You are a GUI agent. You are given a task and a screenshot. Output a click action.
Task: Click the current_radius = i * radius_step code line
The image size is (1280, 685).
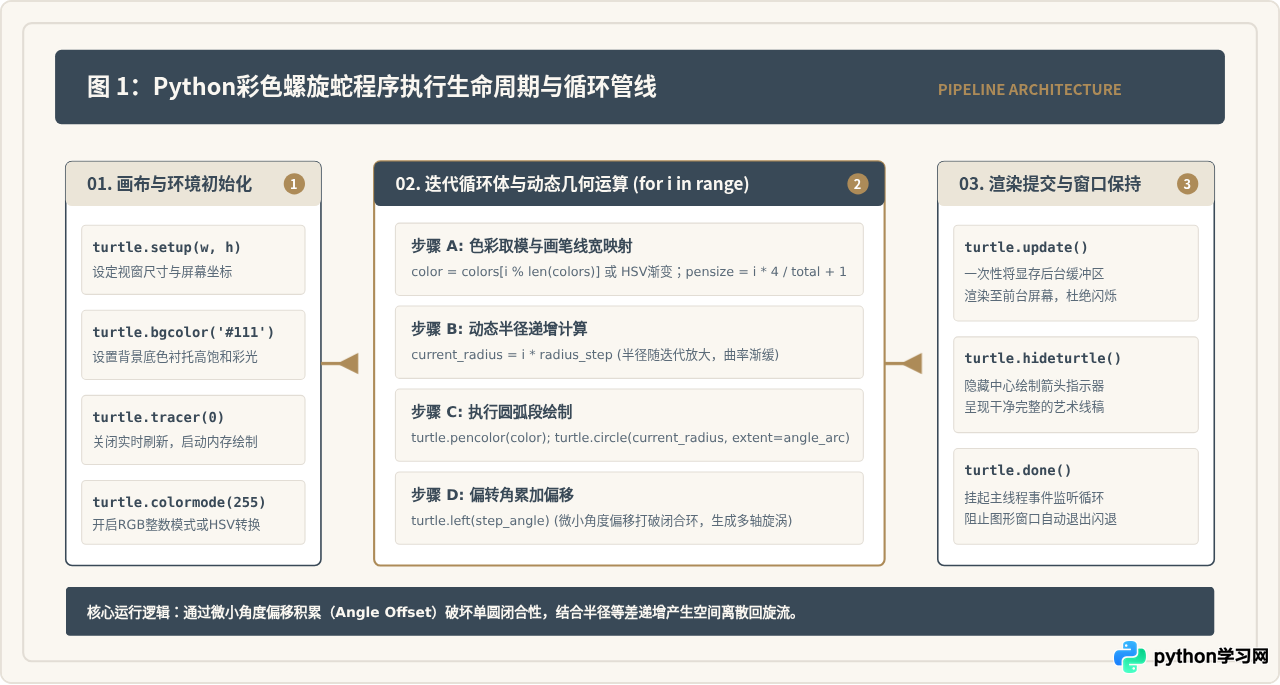[595, 355]
